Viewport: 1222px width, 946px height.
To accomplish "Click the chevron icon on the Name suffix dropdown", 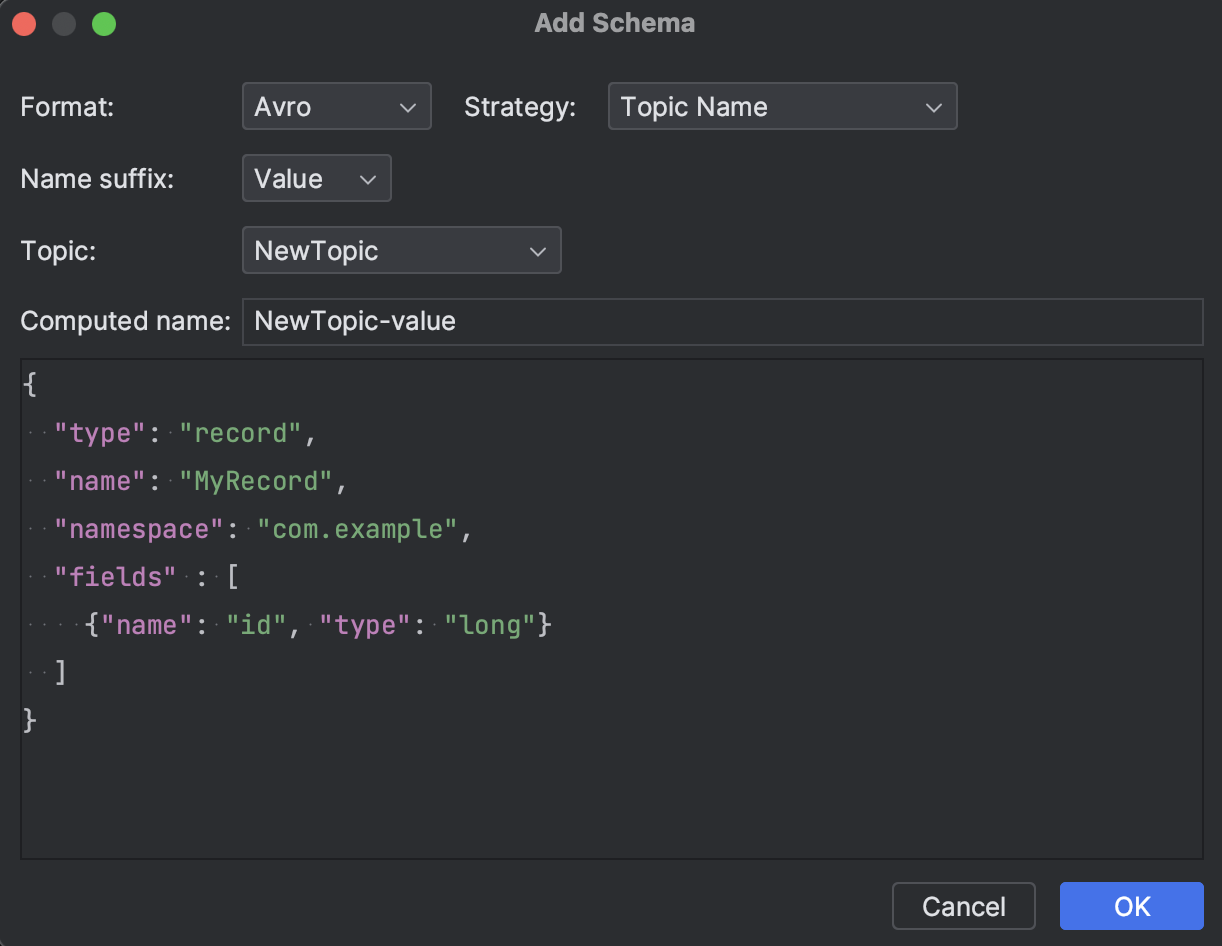I will tap(366, 178).
